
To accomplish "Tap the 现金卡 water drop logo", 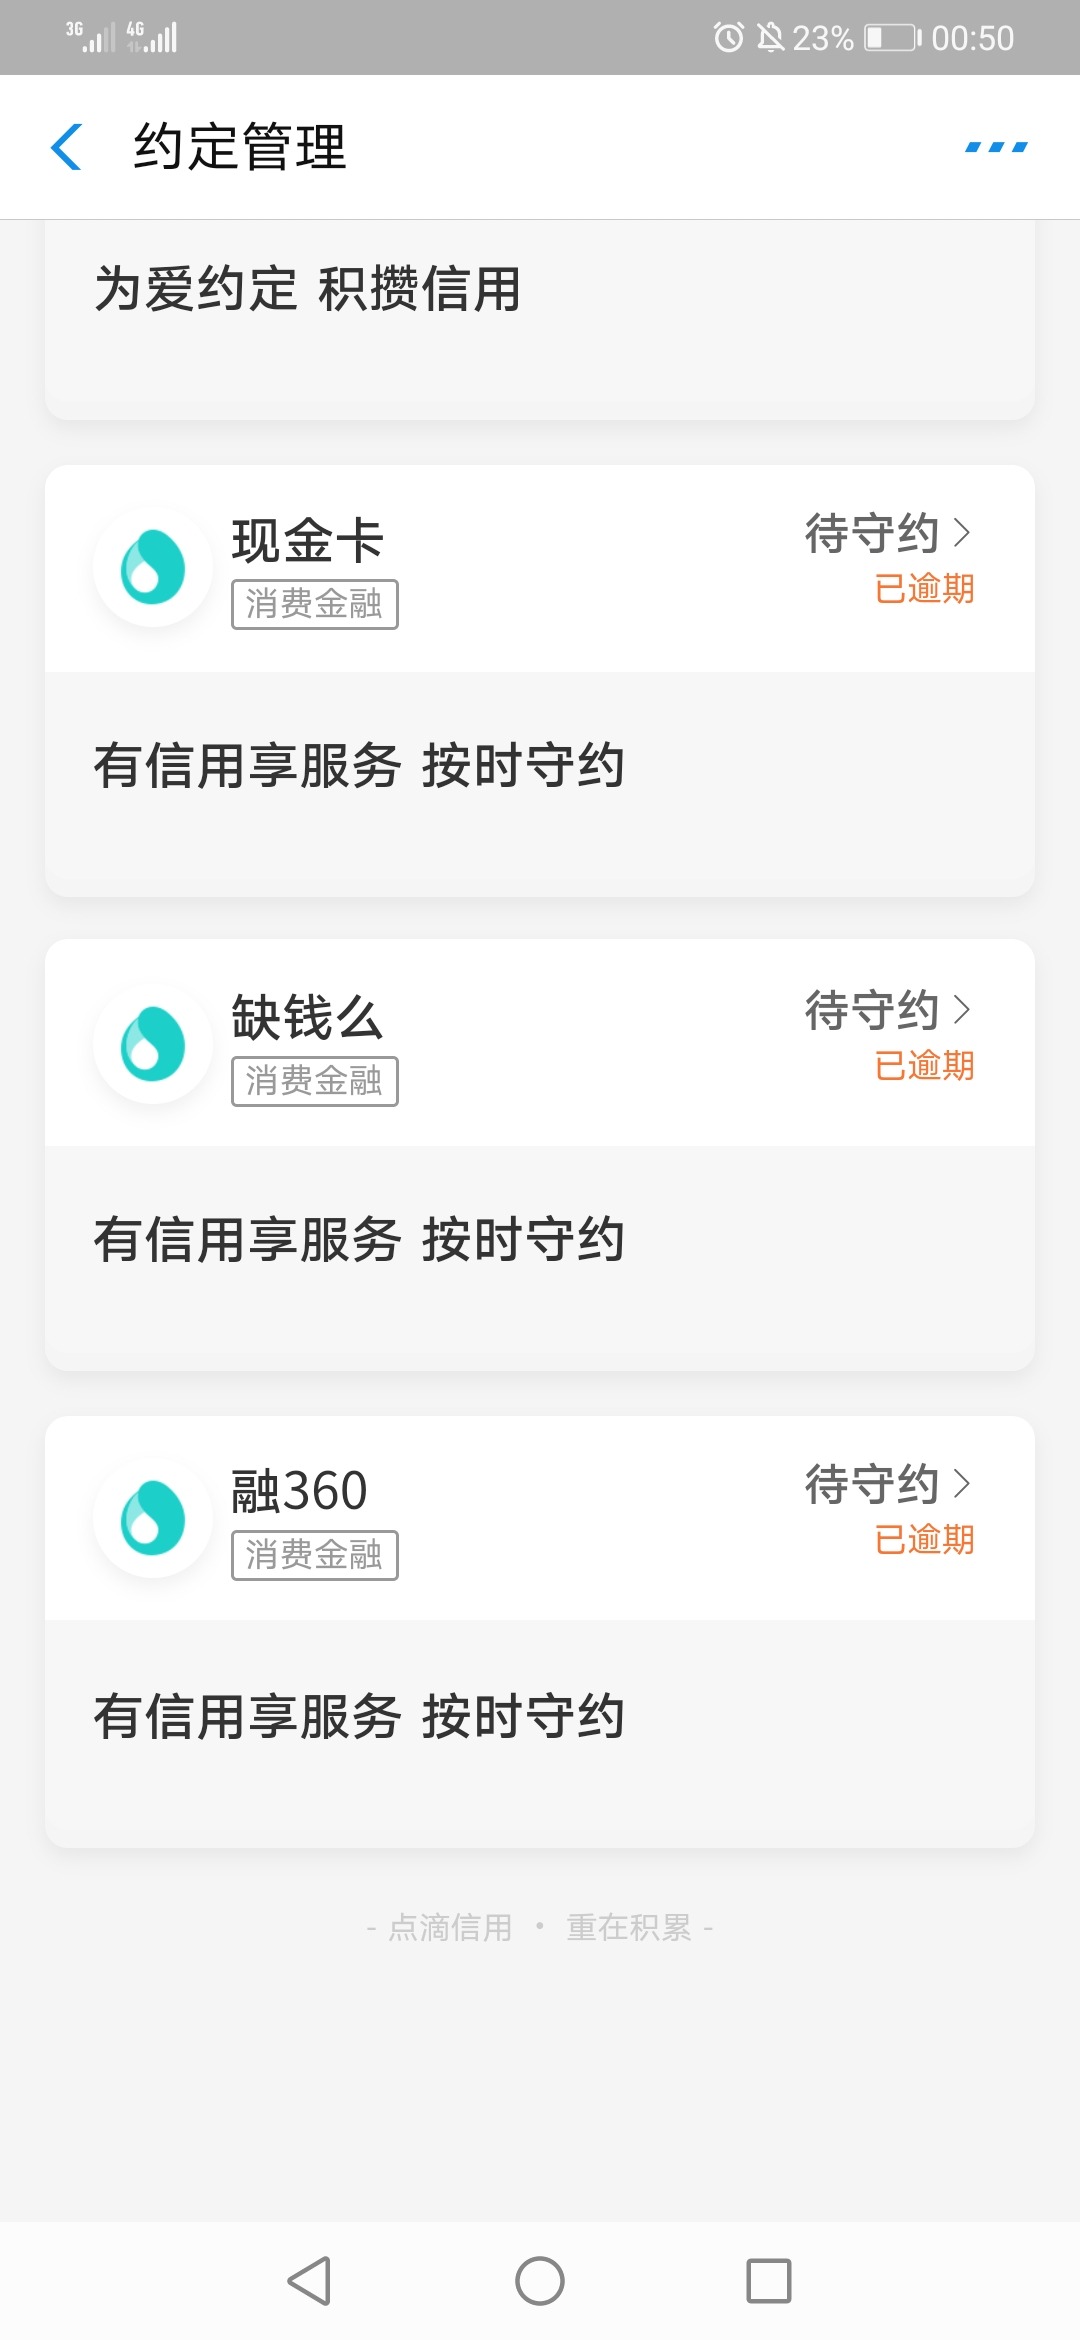I will coord(153,567).
